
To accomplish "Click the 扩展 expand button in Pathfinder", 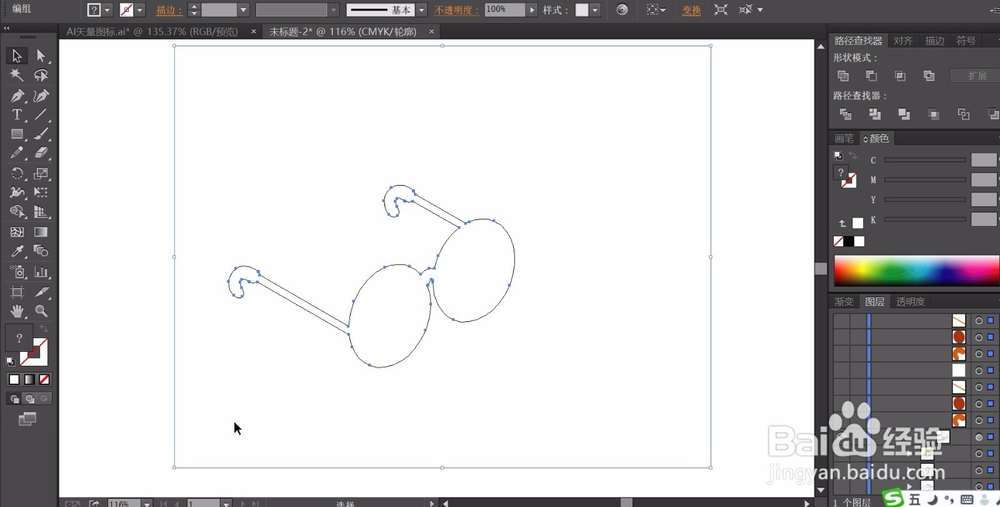I will click(977, 76).
